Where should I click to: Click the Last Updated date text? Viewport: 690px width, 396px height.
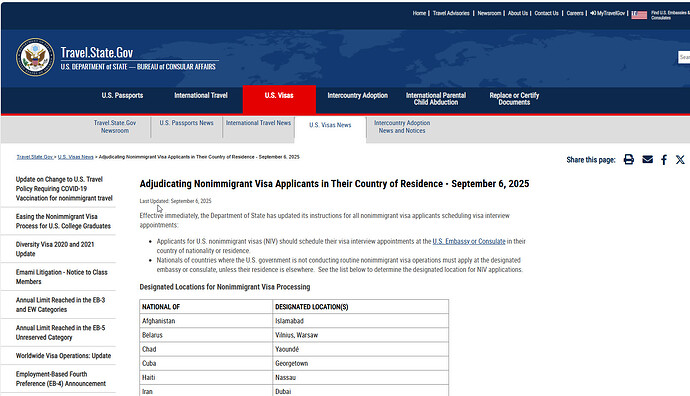(x=175, y=201)
